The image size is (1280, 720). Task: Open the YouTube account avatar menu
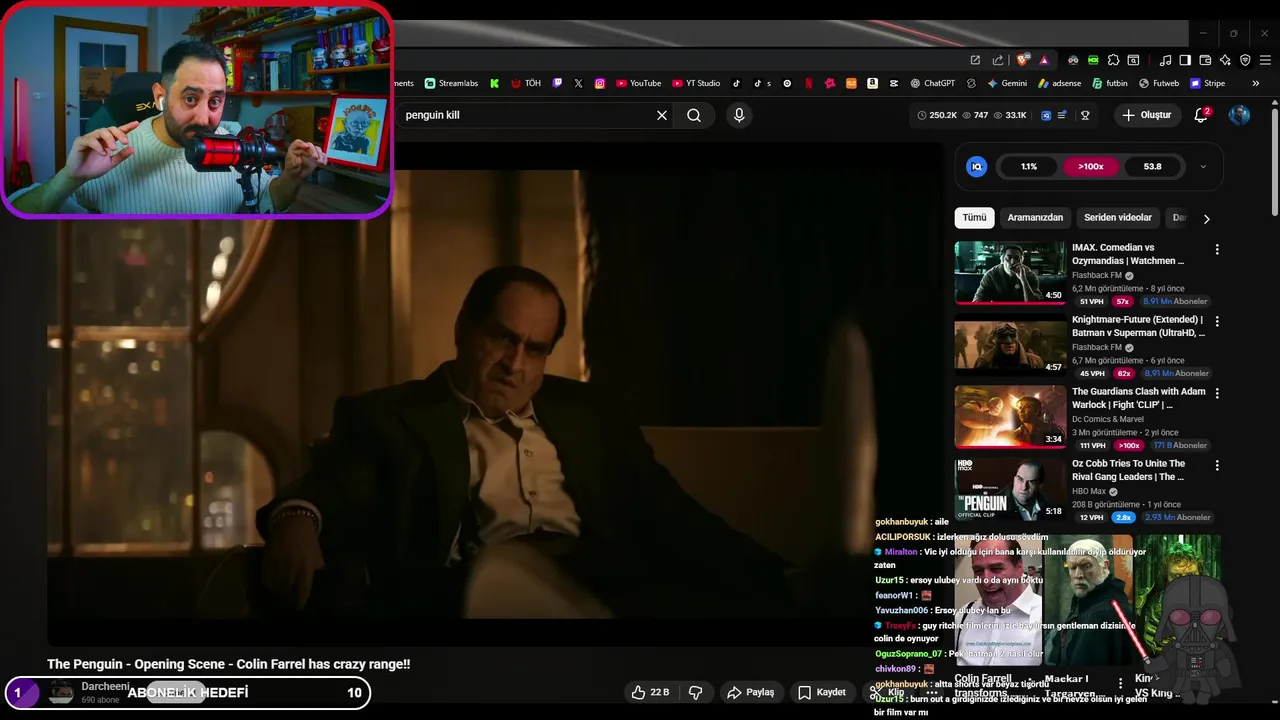coord(1239,115)
